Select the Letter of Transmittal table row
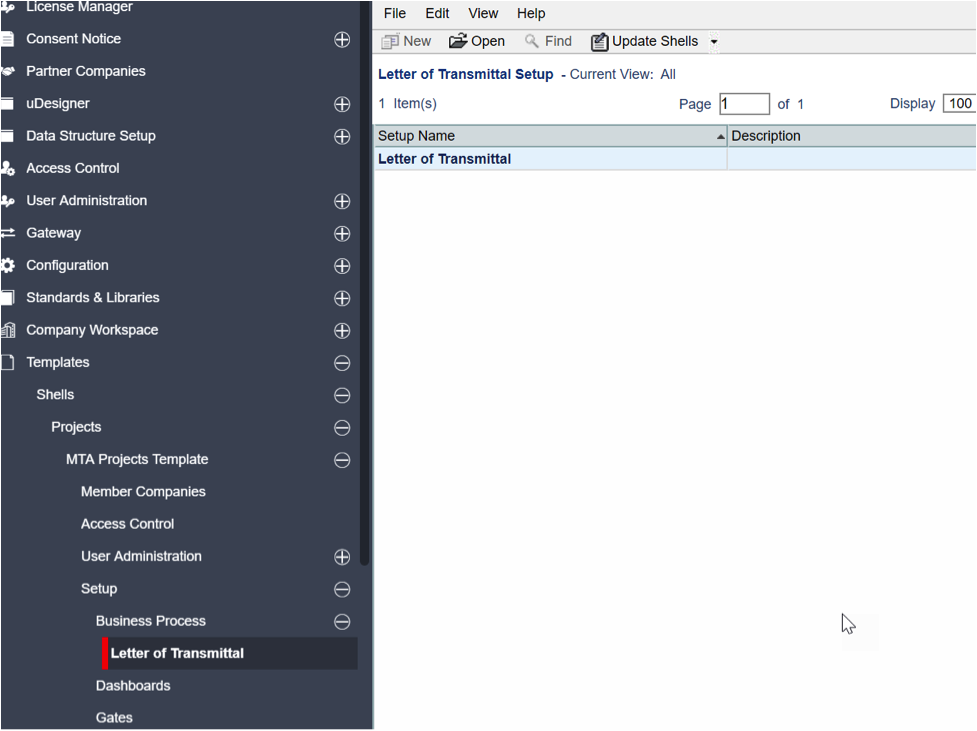977x731 pixels. 675,160
